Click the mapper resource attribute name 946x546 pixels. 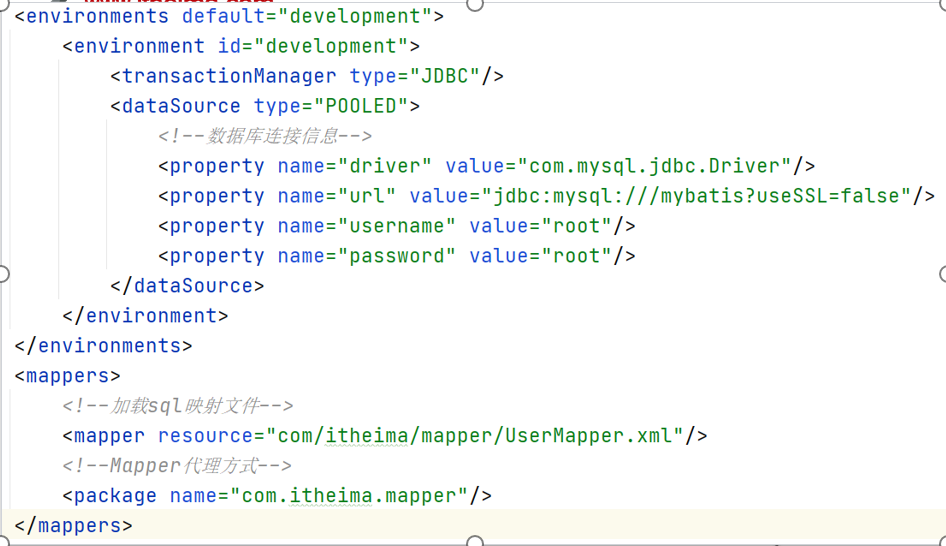205,436
